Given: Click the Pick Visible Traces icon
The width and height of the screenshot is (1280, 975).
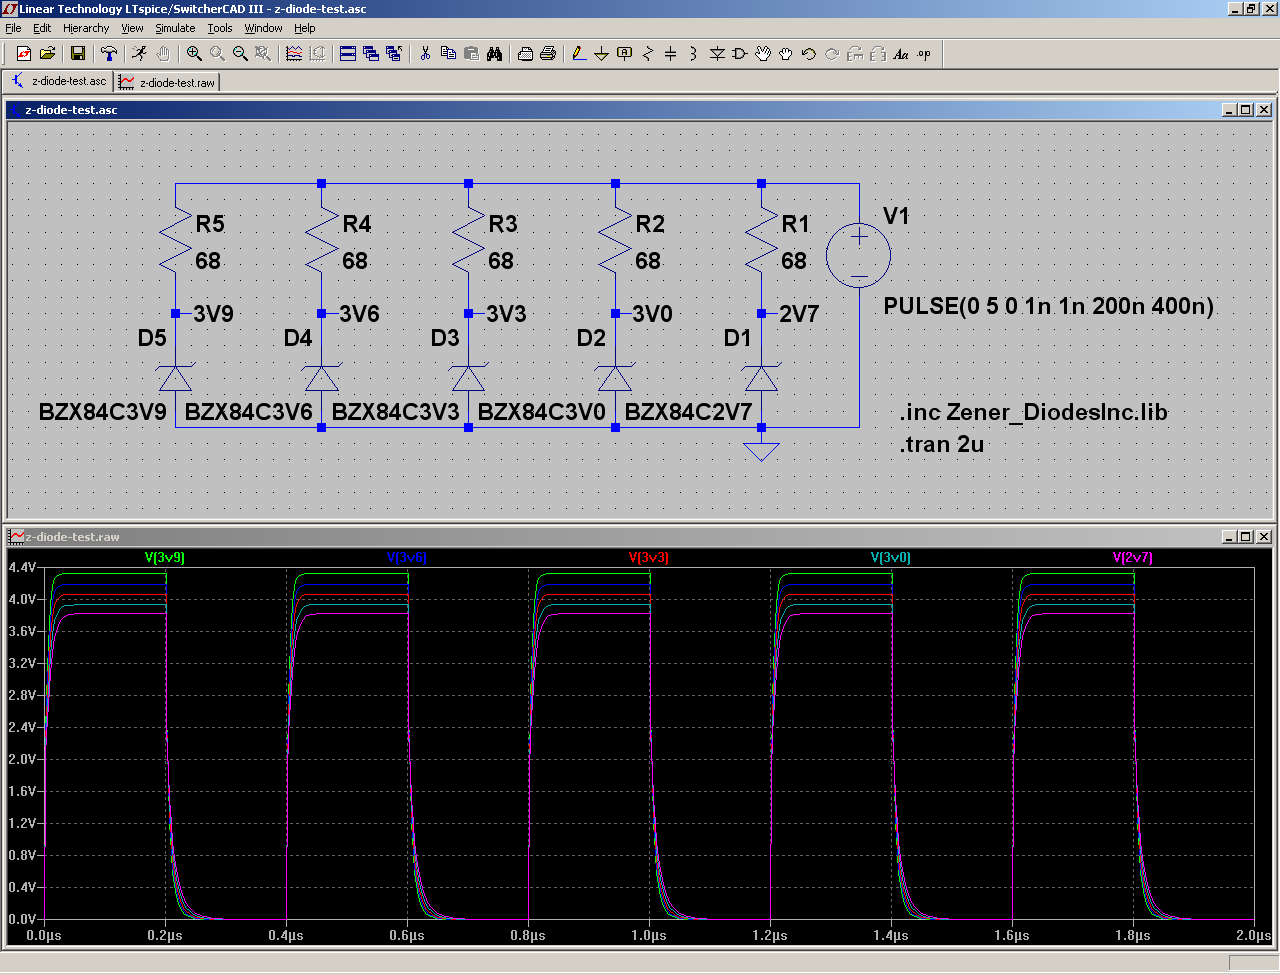Looking at the screenshot, I should click(294, 54).
